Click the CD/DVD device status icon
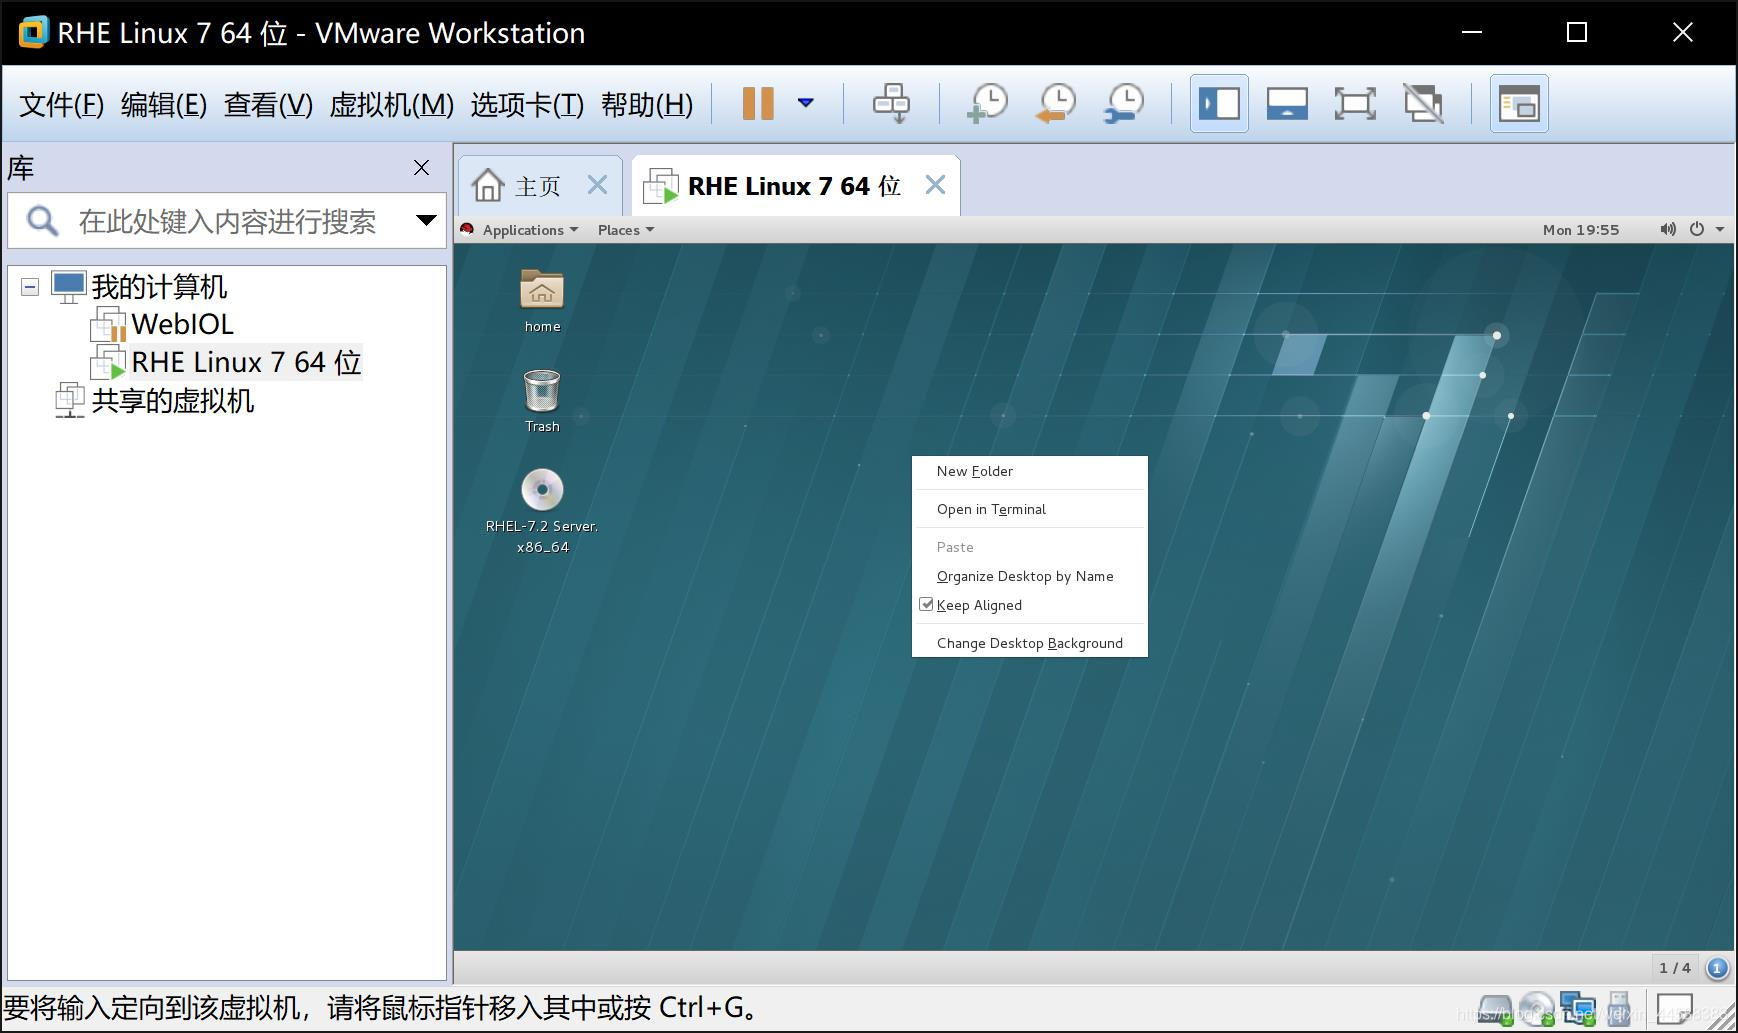Image resolution: width=1738 pixels, height=1033 pixels. click(x=1537, y=1009)
